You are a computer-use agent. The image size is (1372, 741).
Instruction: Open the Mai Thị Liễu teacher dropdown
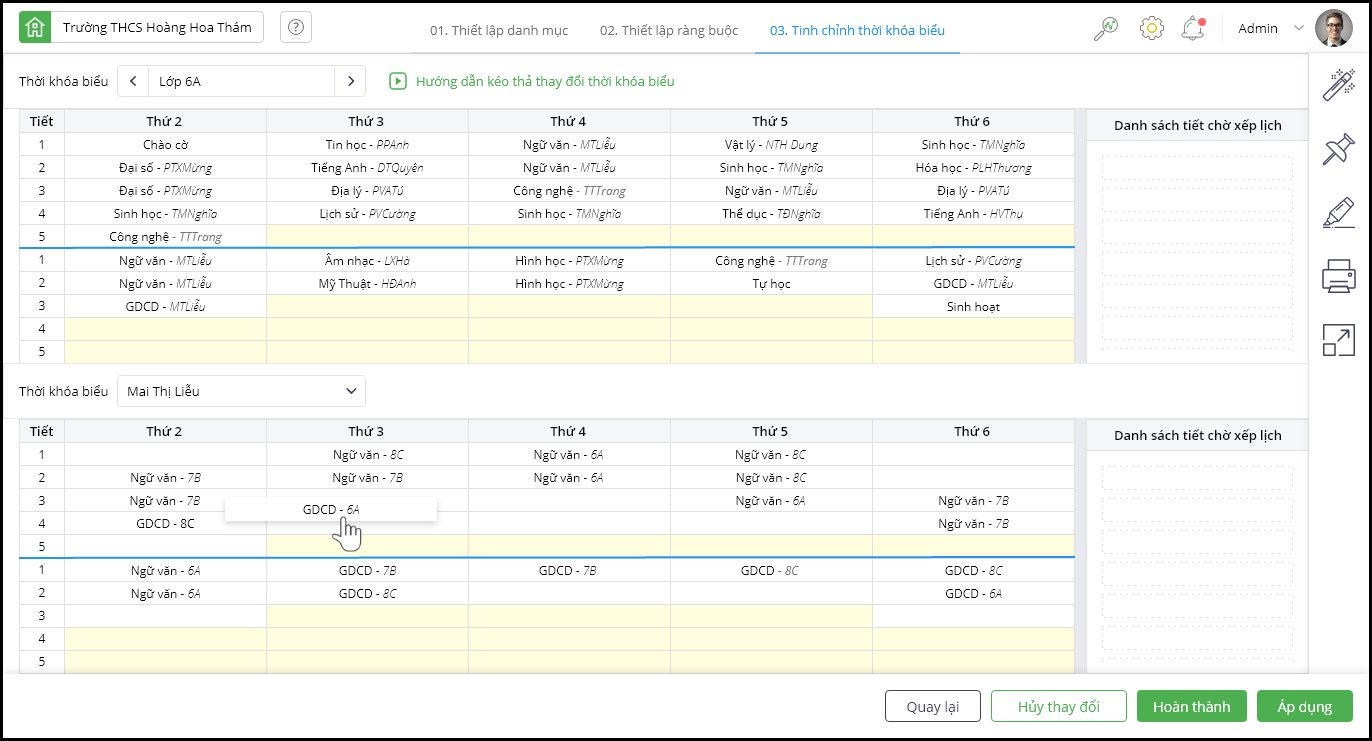tap(241, 391)
